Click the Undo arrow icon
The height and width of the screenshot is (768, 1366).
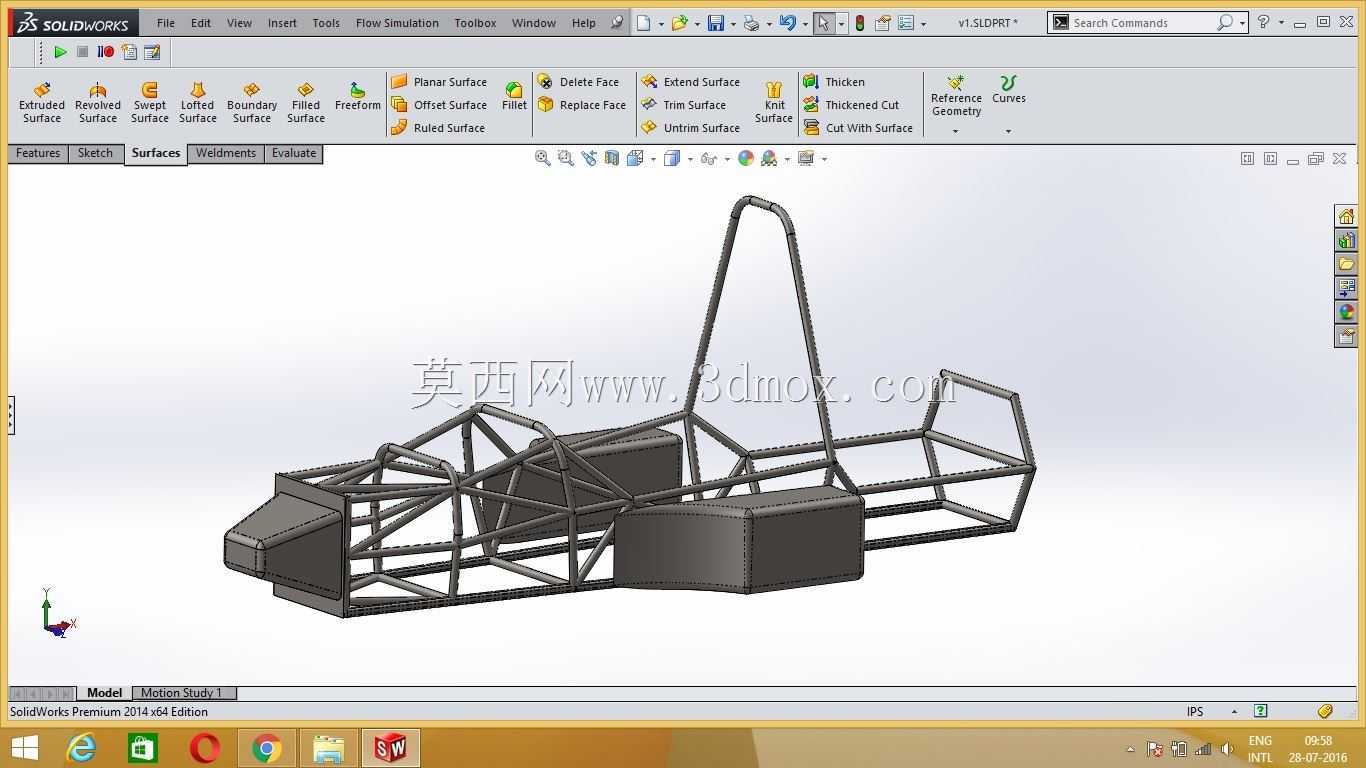787,23
